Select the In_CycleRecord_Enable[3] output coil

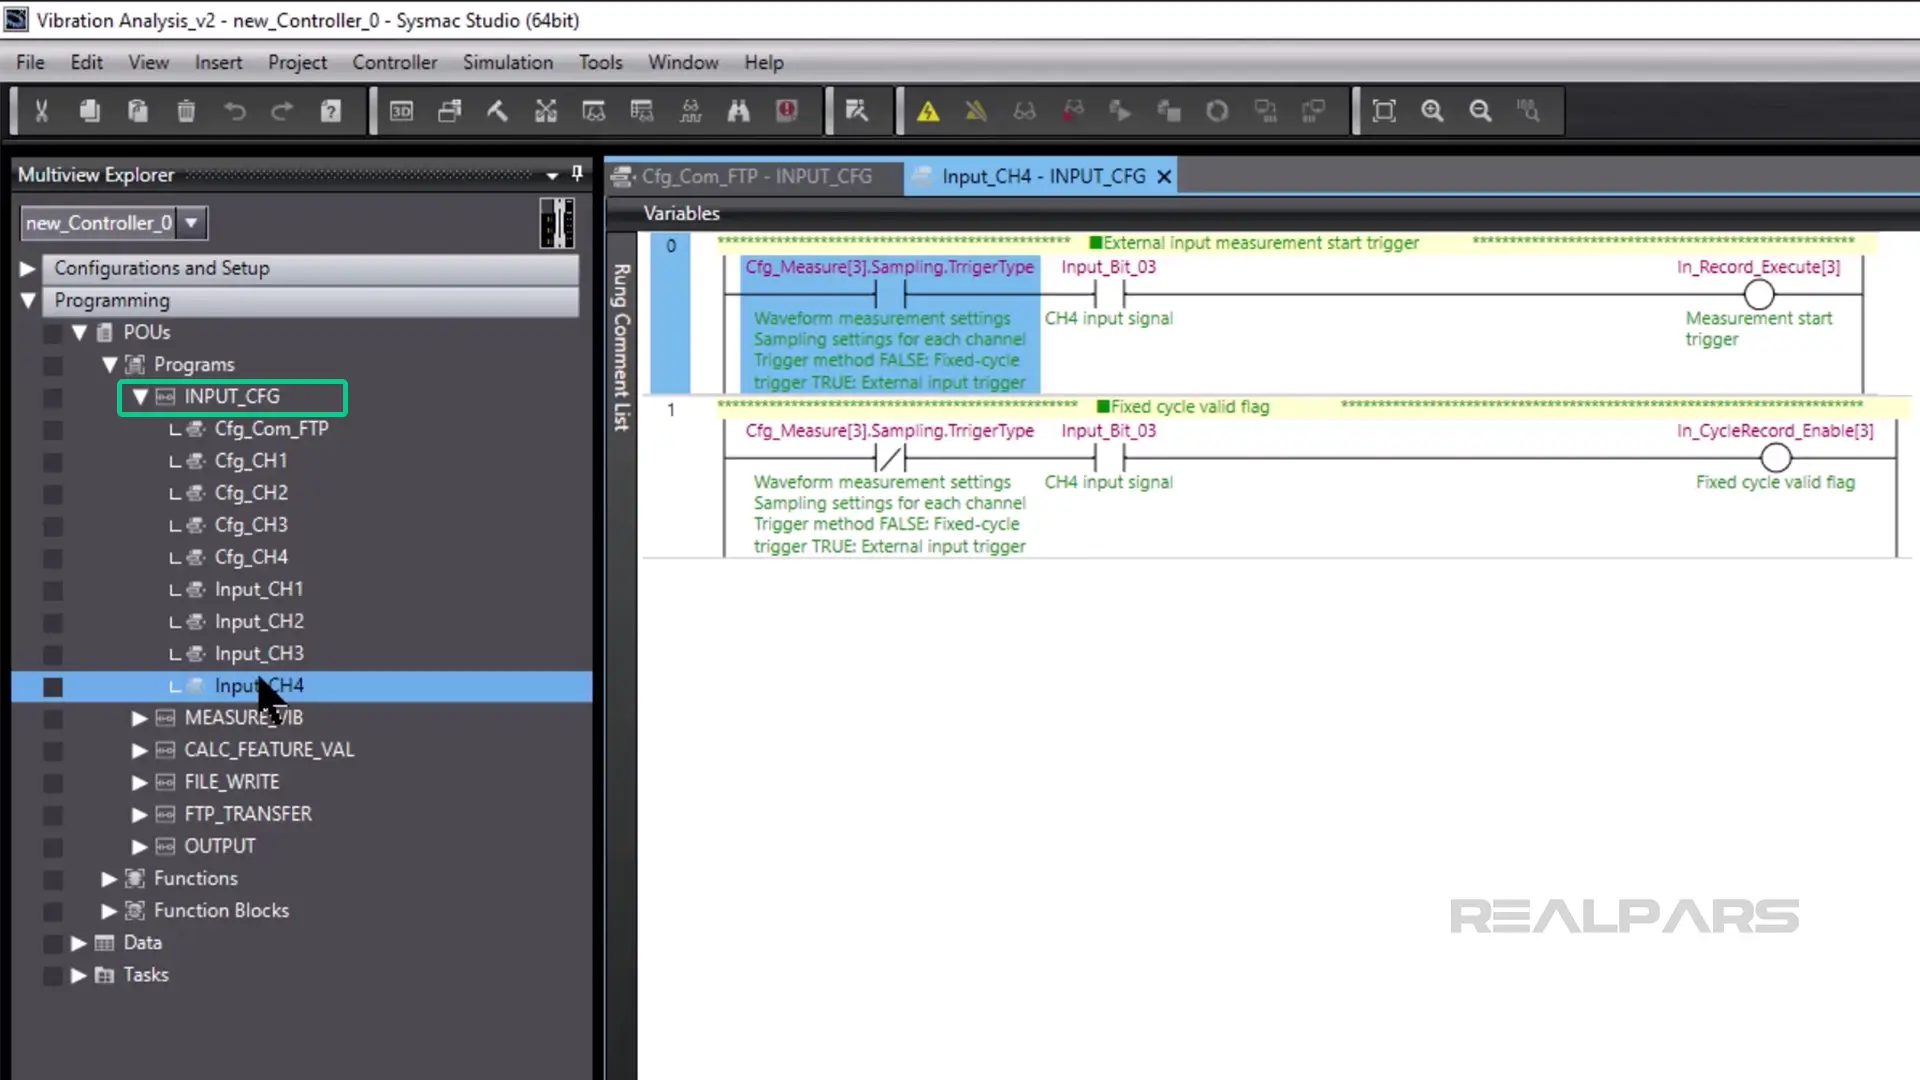(1775, 458)
